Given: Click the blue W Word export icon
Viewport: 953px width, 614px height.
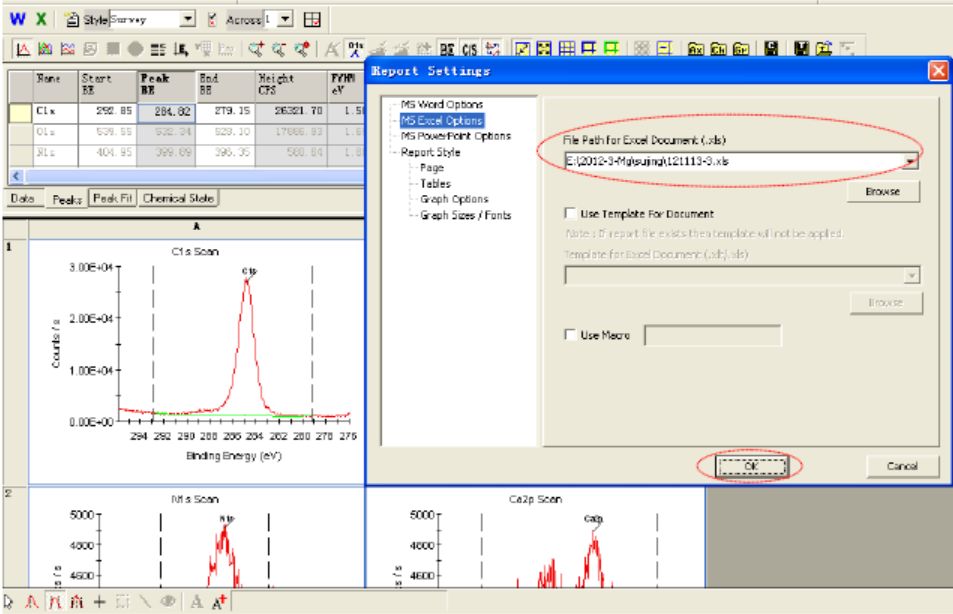Looking at the screenshot, I should point(19,20).
